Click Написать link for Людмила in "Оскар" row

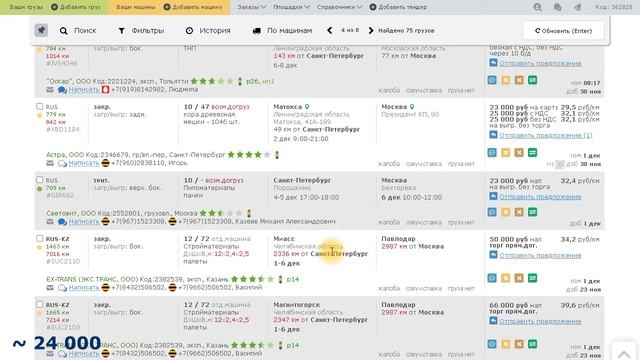[x=84, y=89]
